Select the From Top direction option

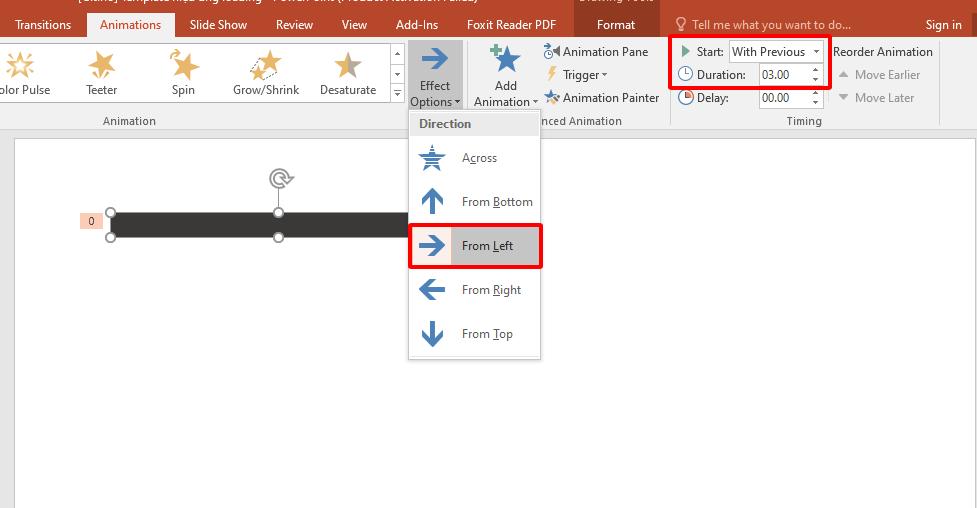[x=474, y=334]
